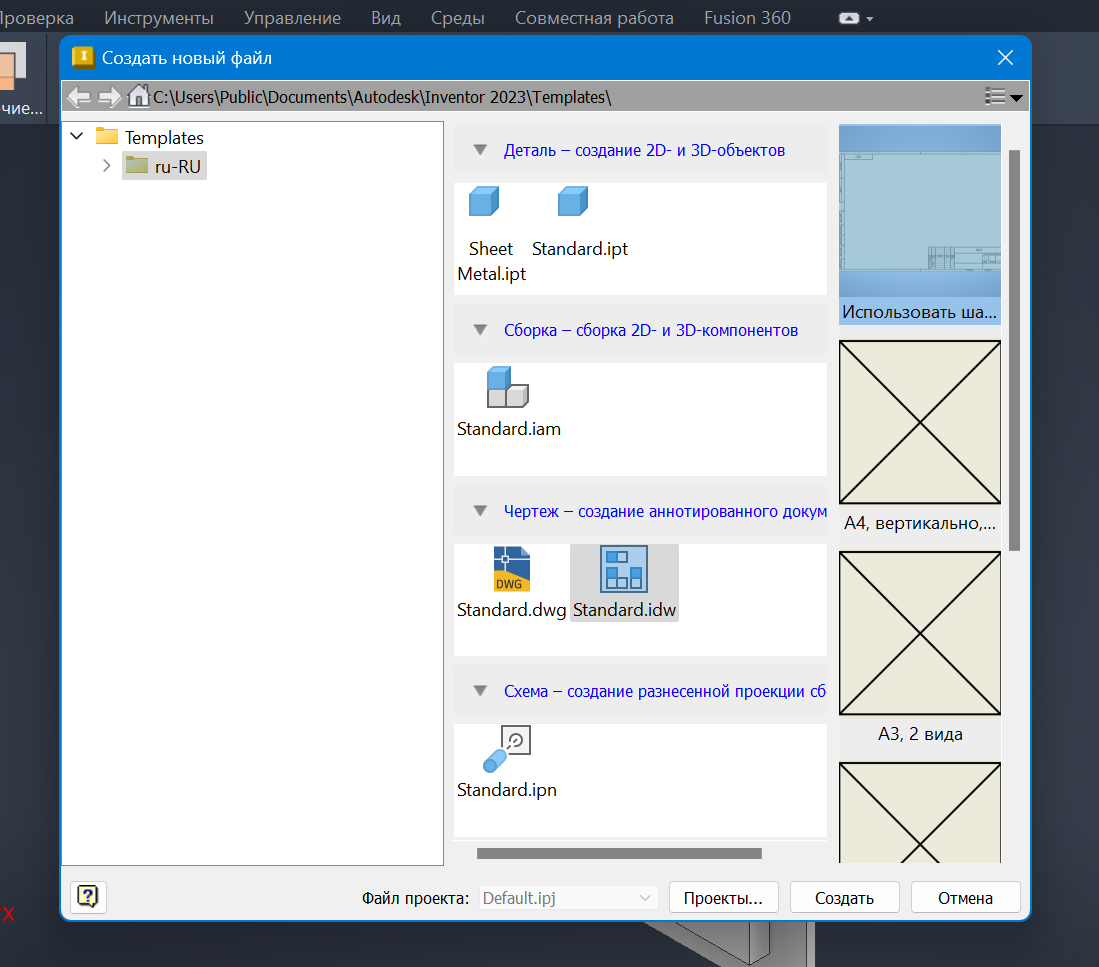Viewport: 1099px width, 967px height.
Task: Select the Sheet Metal.ipt template icon
Action: [484, 202]
